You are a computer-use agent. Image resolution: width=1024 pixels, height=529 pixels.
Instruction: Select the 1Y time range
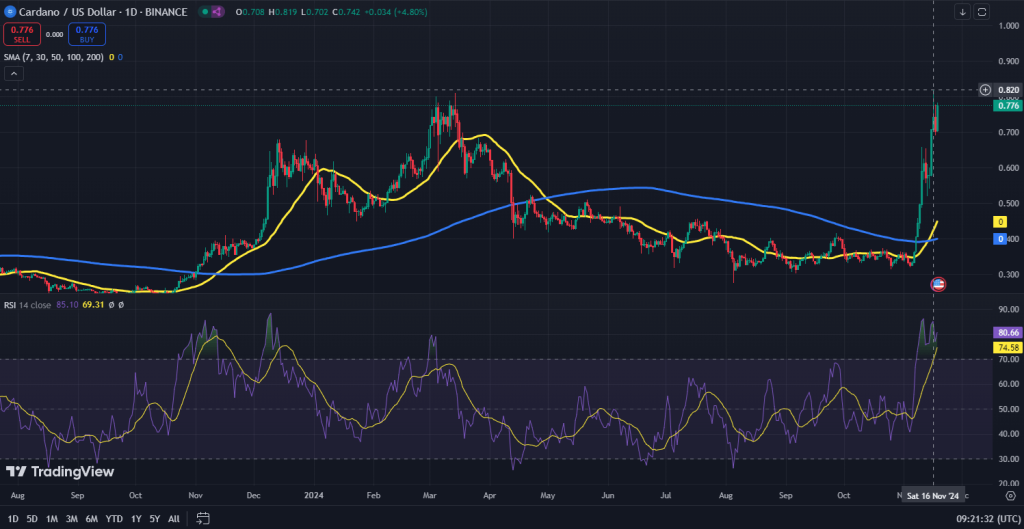136,519
